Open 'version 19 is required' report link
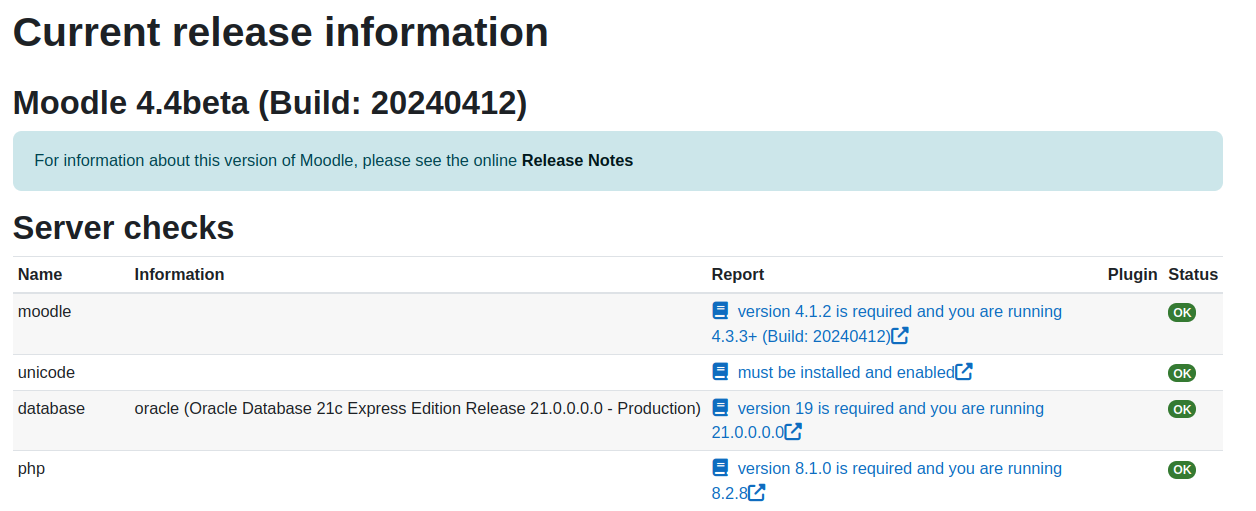 coord(878,420)
